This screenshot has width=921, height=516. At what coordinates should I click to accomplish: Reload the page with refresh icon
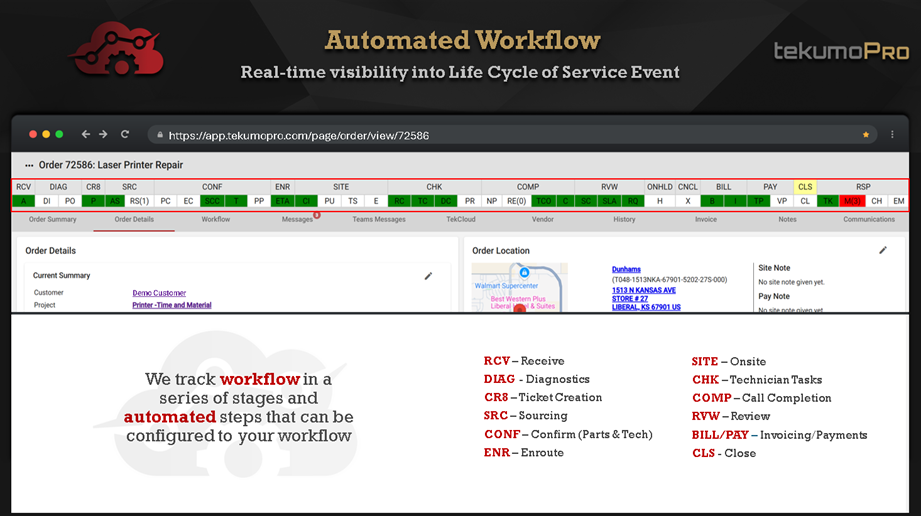[125, 134]
